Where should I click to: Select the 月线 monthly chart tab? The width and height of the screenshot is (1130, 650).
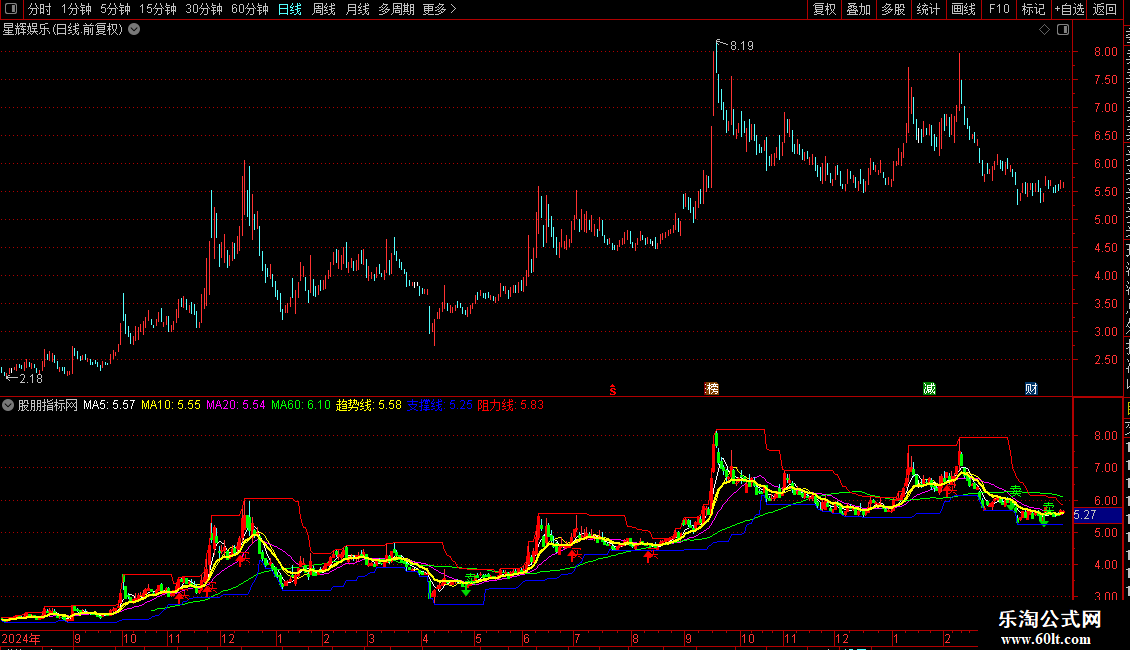357,9
